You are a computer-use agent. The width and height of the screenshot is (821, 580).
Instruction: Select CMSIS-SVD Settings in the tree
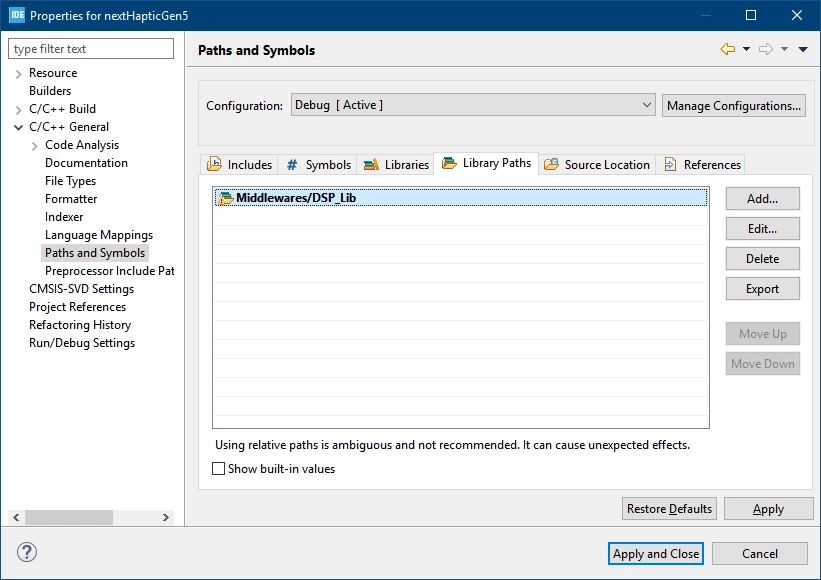tap(82, 289)
